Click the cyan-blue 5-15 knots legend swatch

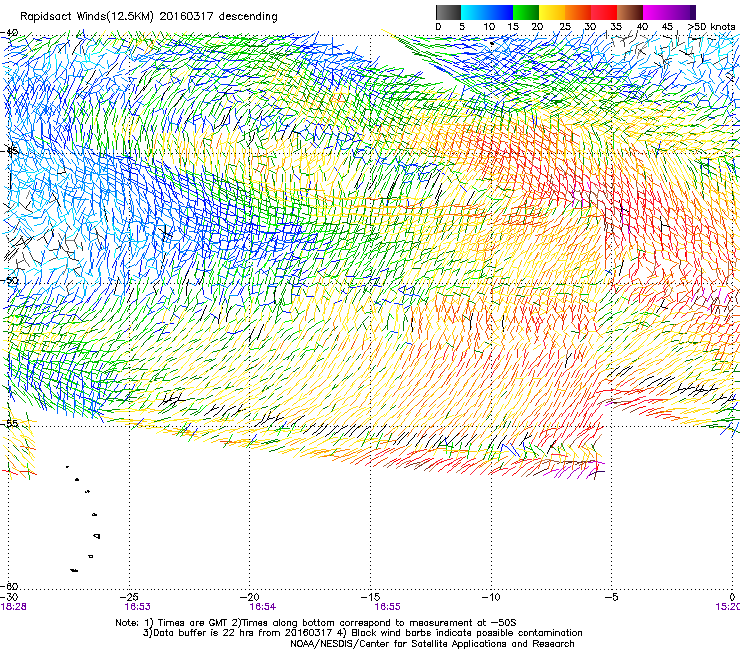click(x=487, y=12)
